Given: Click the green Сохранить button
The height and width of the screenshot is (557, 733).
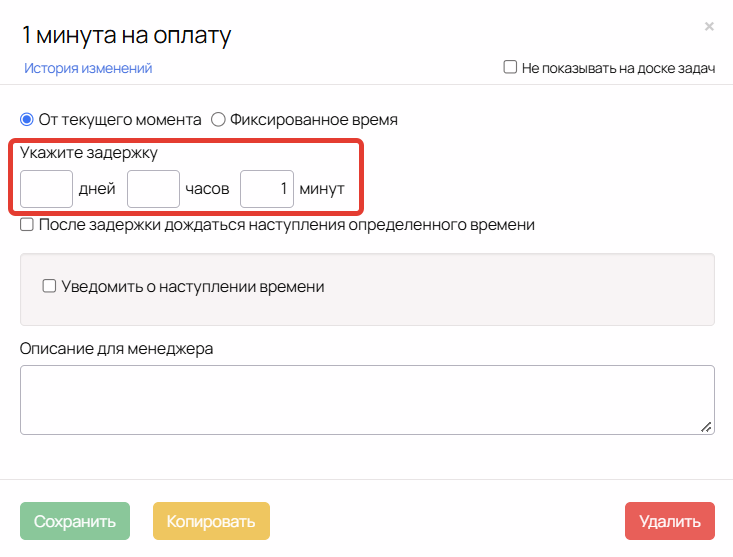Looking at the screenshot, I should pyautogui.click(x=75, y=521).
